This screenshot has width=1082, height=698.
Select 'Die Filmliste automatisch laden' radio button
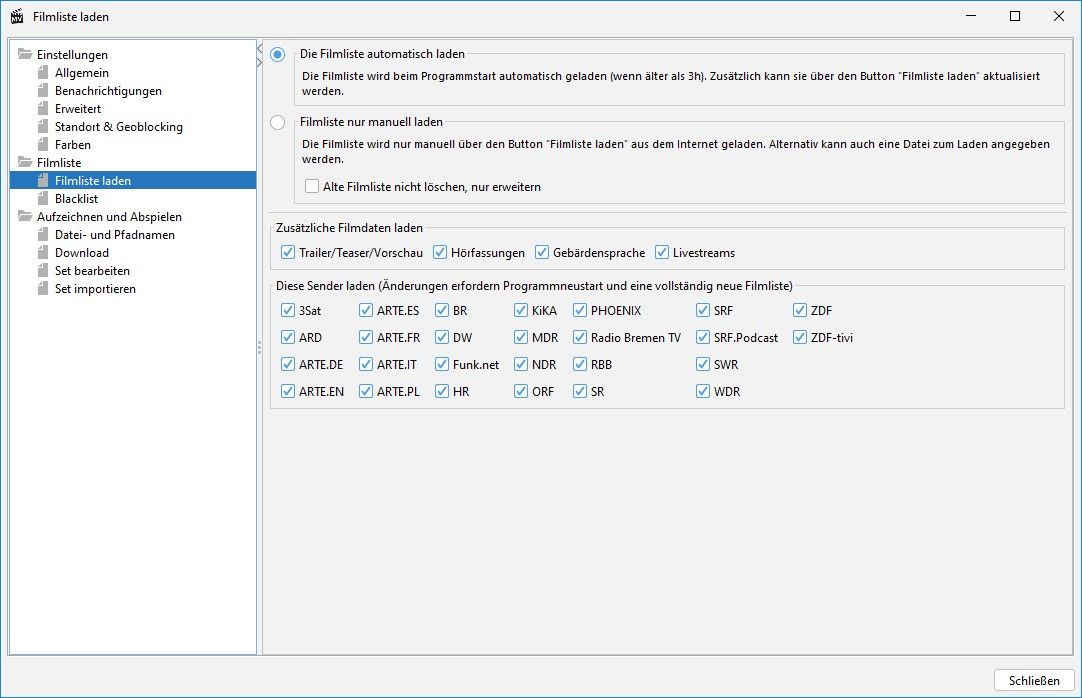tap(277, 54)
